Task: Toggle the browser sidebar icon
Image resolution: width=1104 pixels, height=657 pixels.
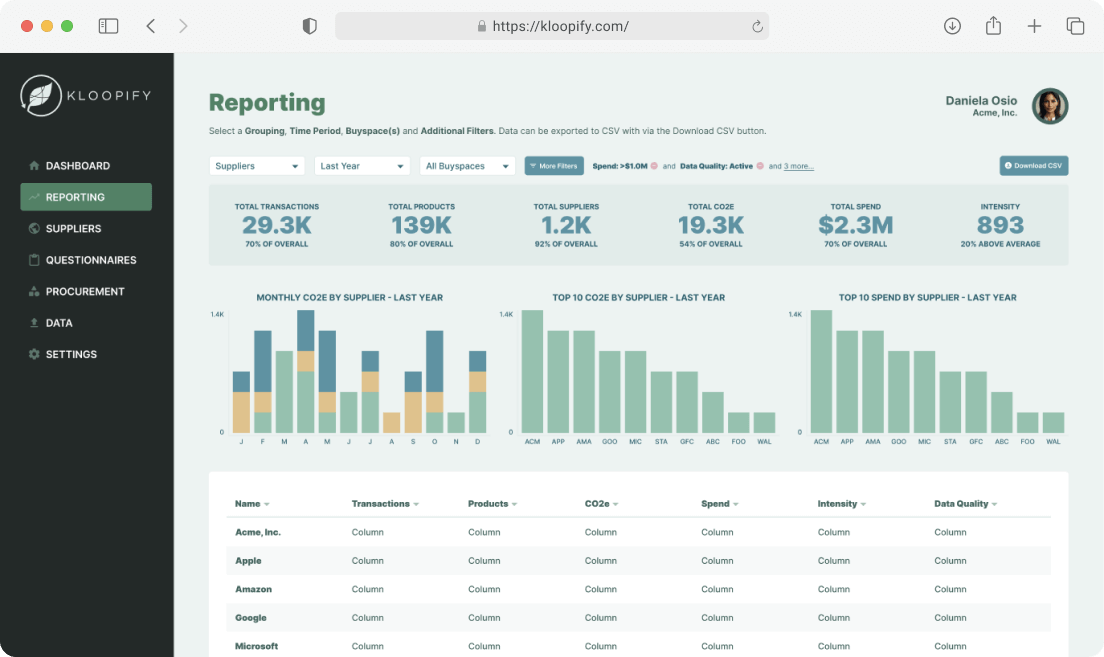Action: coord(108,26)
